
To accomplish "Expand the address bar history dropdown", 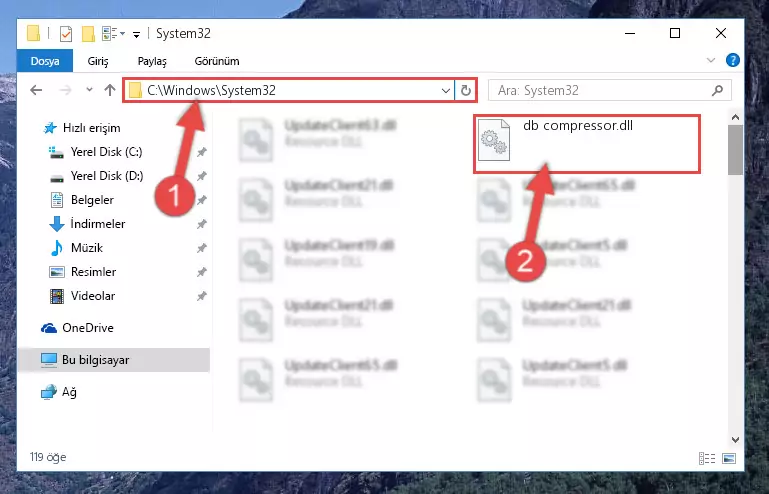I will tap(445, 90).
